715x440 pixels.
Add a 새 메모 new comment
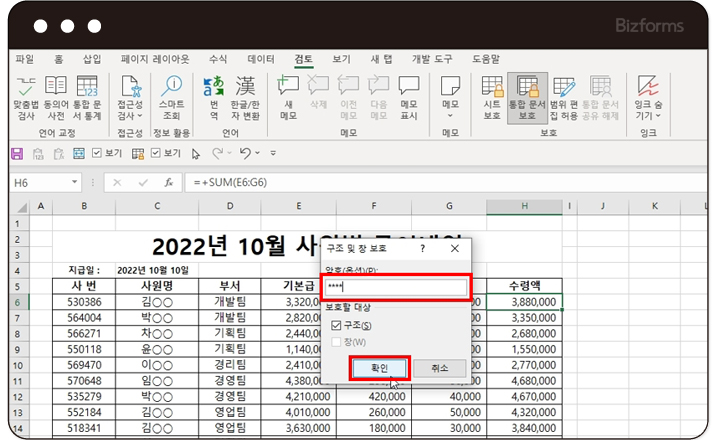tap(288, 92)
